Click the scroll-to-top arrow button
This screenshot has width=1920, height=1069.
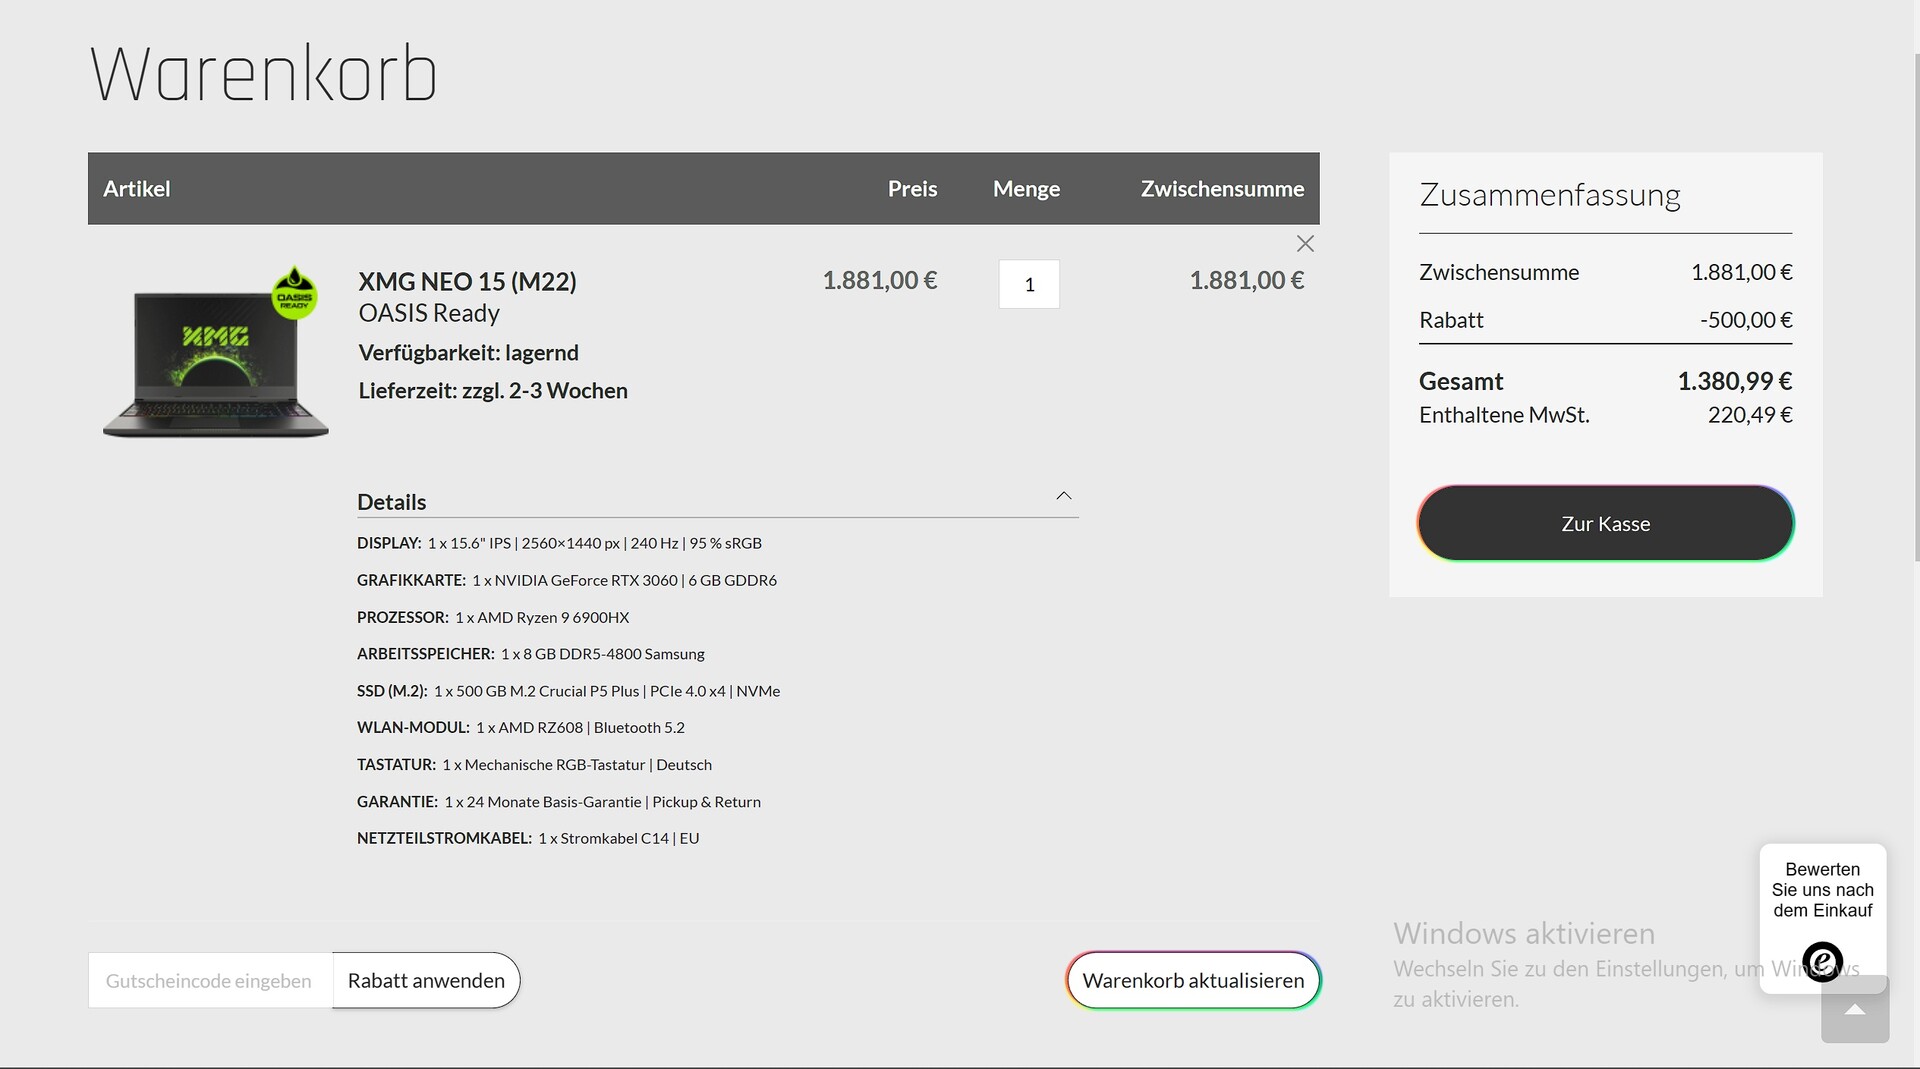[1854, 1010]
